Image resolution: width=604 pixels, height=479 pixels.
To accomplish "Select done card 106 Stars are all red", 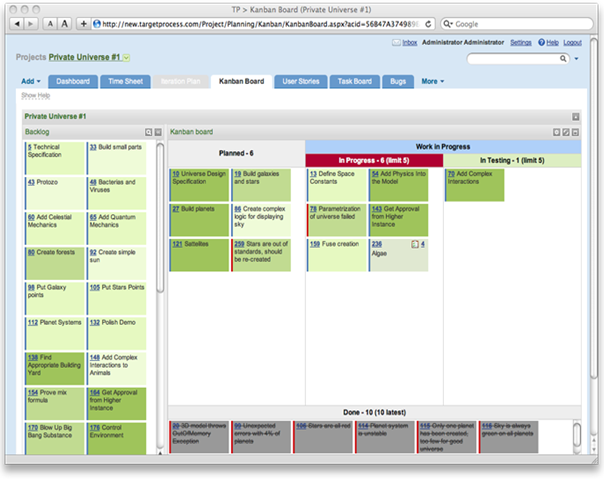I will point(323,437).
